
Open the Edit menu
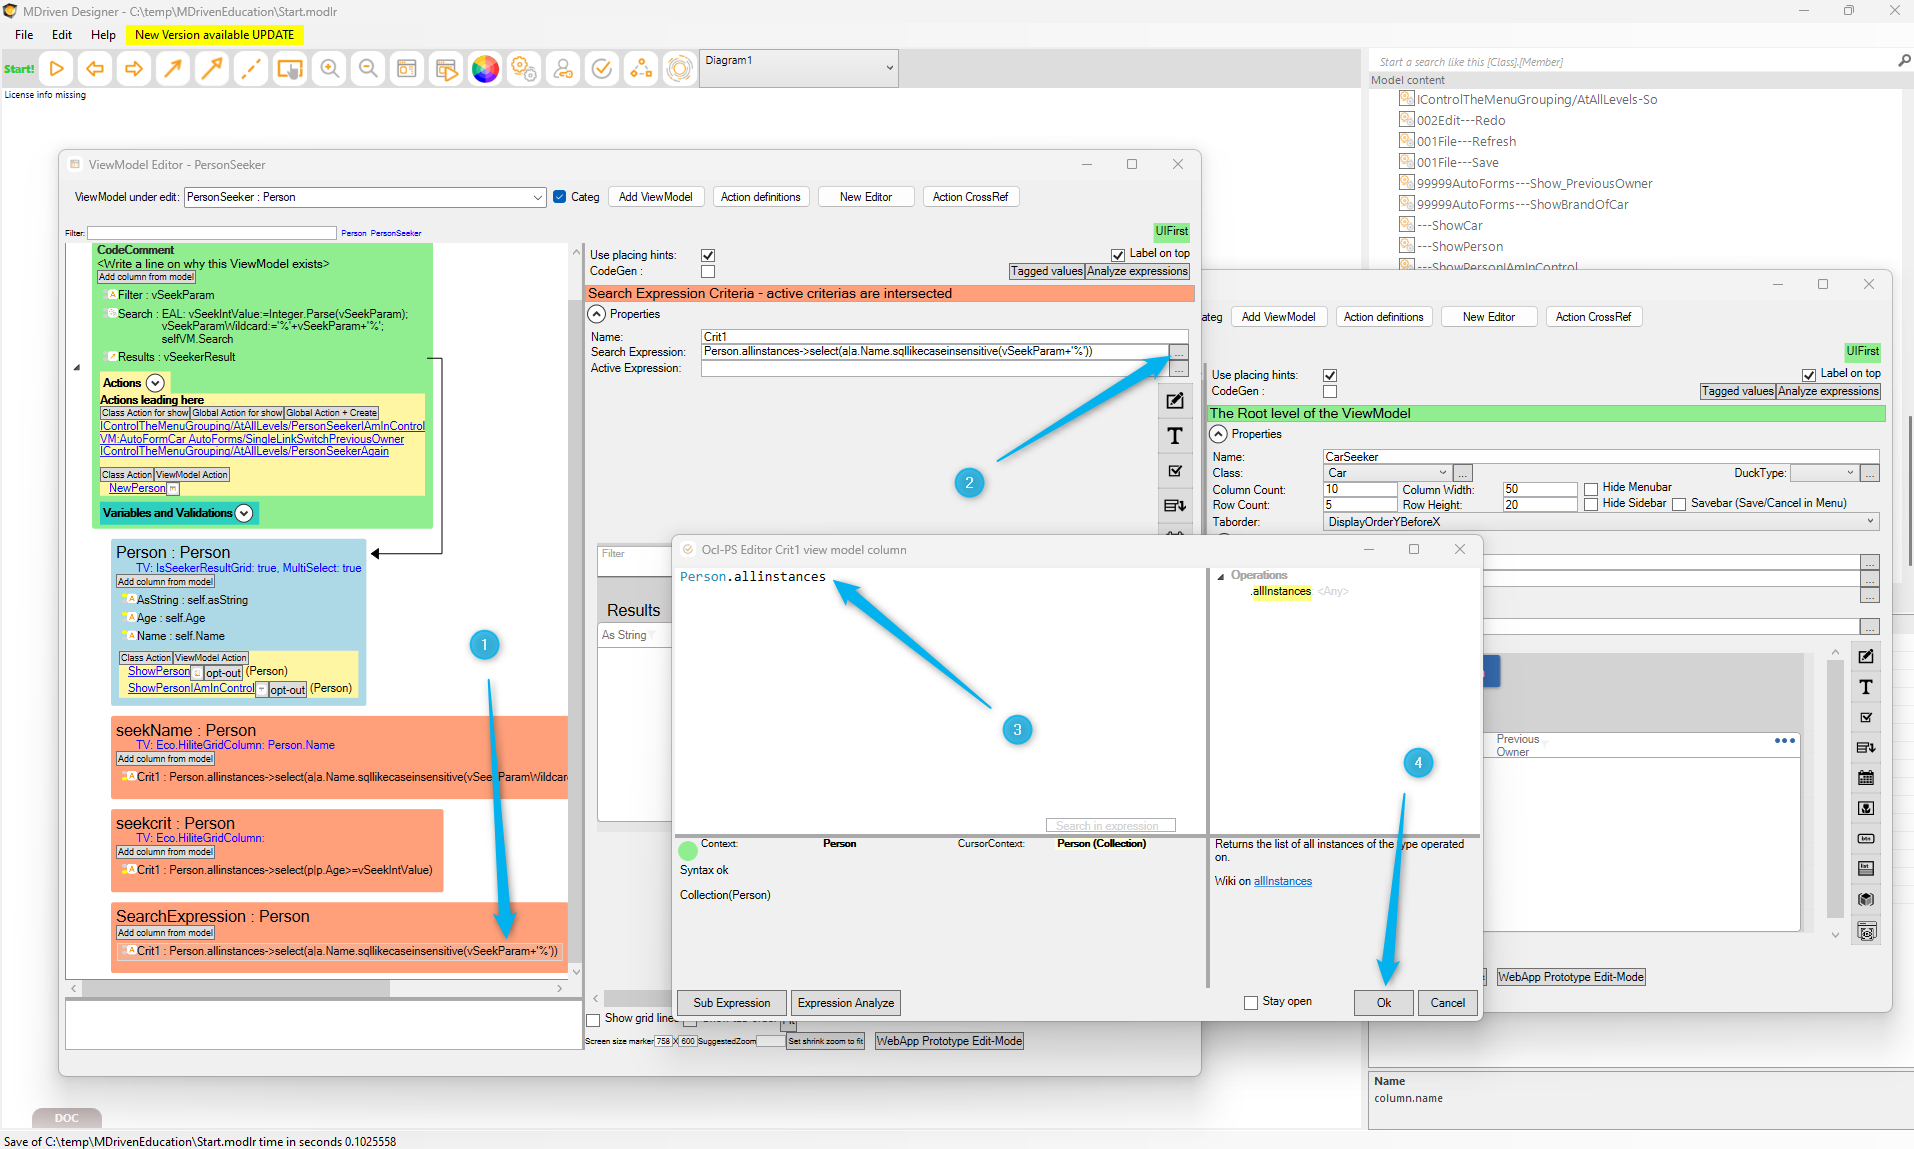point(62,35)
